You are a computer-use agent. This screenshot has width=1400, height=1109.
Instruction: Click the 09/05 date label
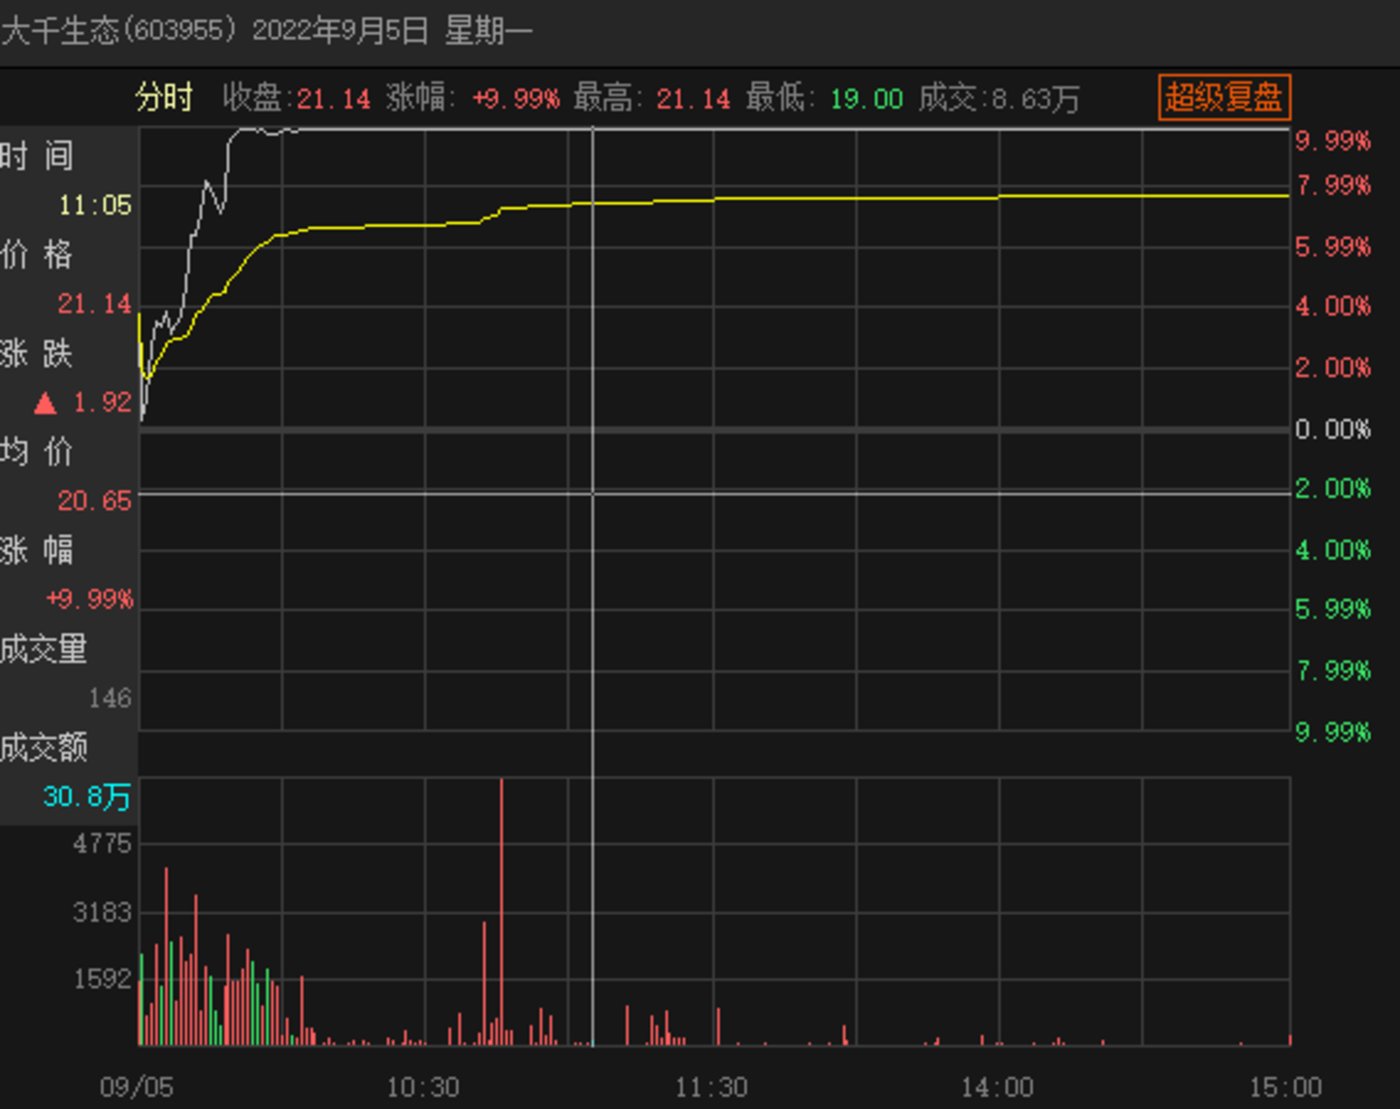(x=136, y=1087)
